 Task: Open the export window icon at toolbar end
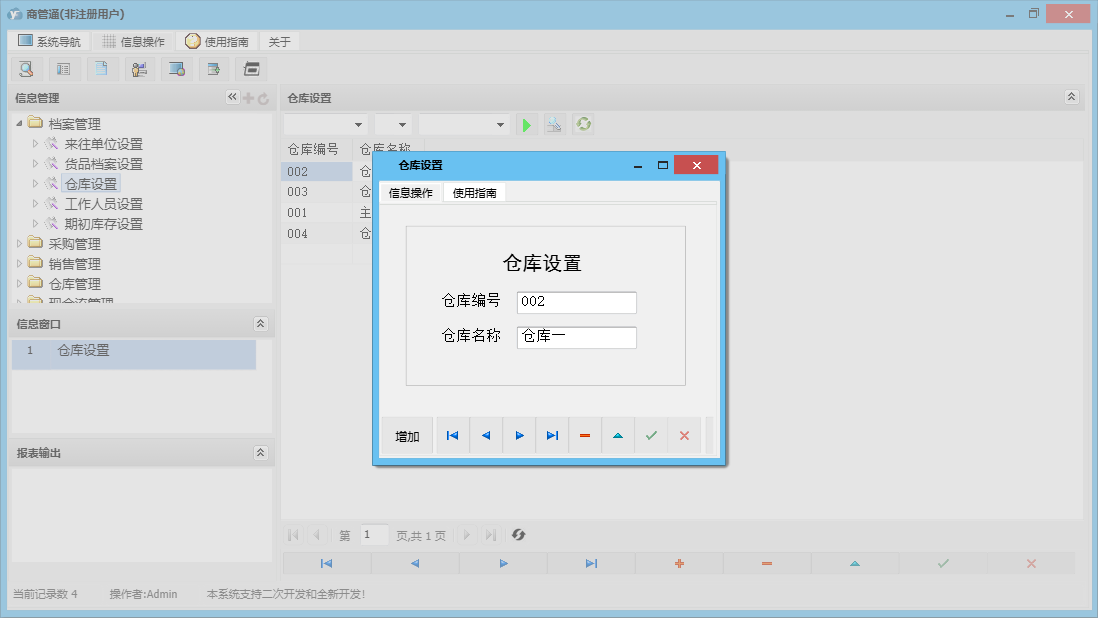(213, 68)
